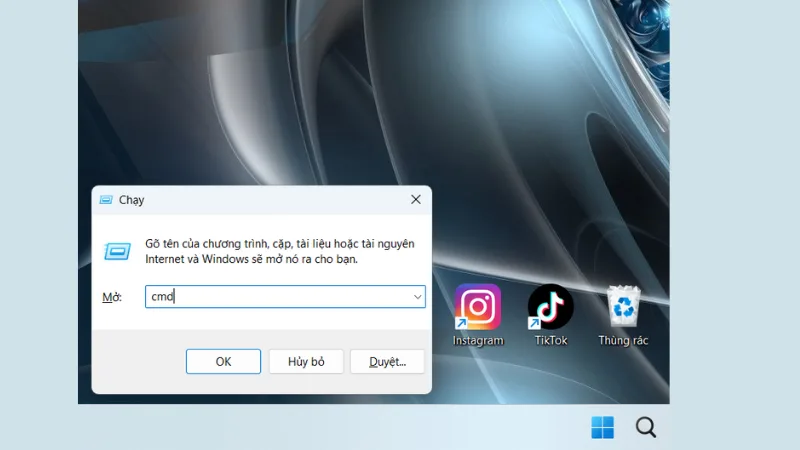Expand the Mở combo box dropdown arrow
Viewport: 800px width, 450px height.
(416, 297)
